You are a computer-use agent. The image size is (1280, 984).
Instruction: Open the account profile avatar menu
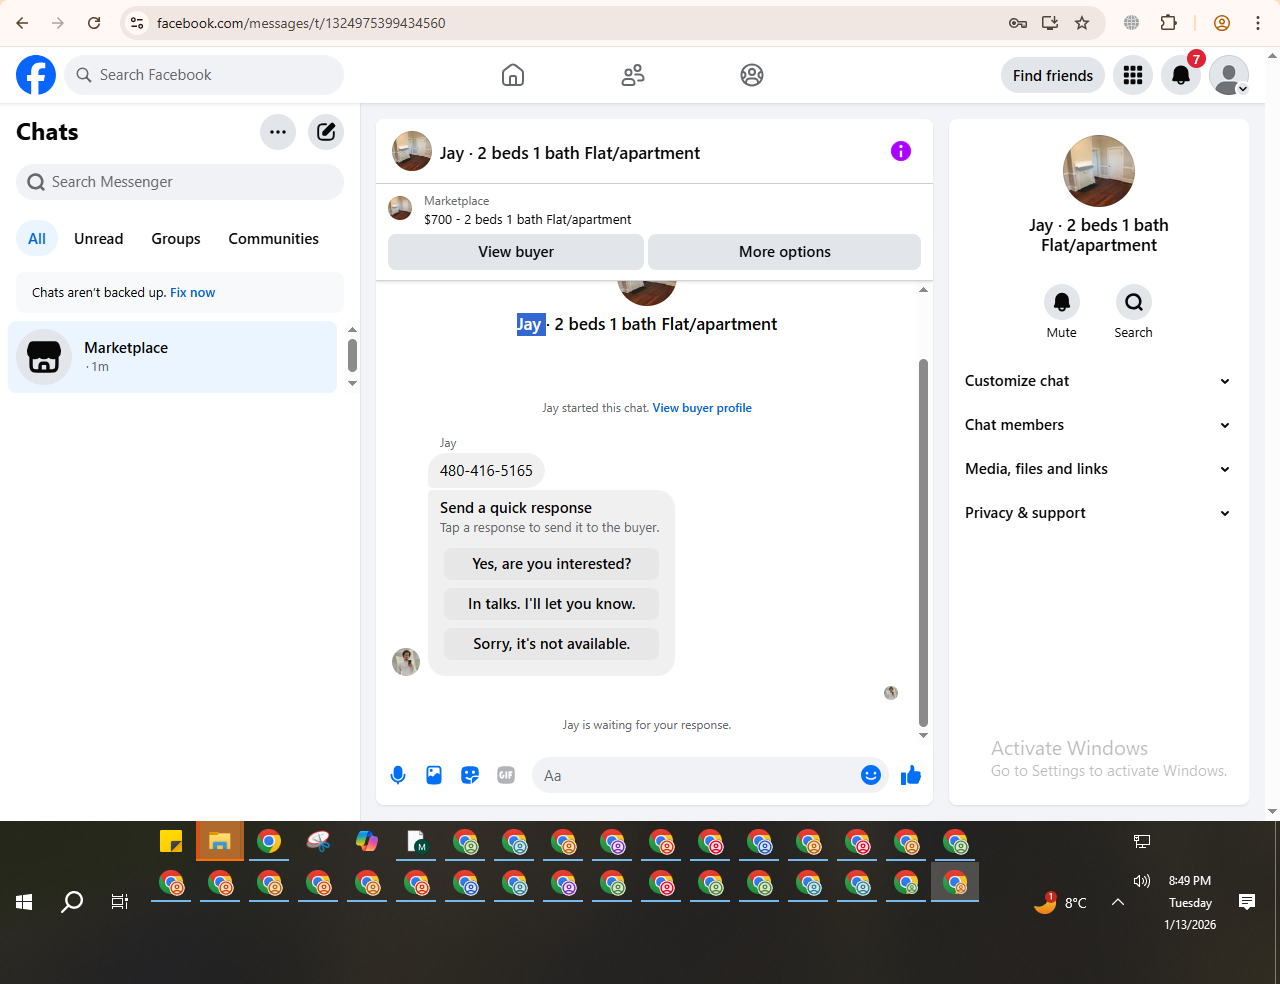[x=1229, y=75]
